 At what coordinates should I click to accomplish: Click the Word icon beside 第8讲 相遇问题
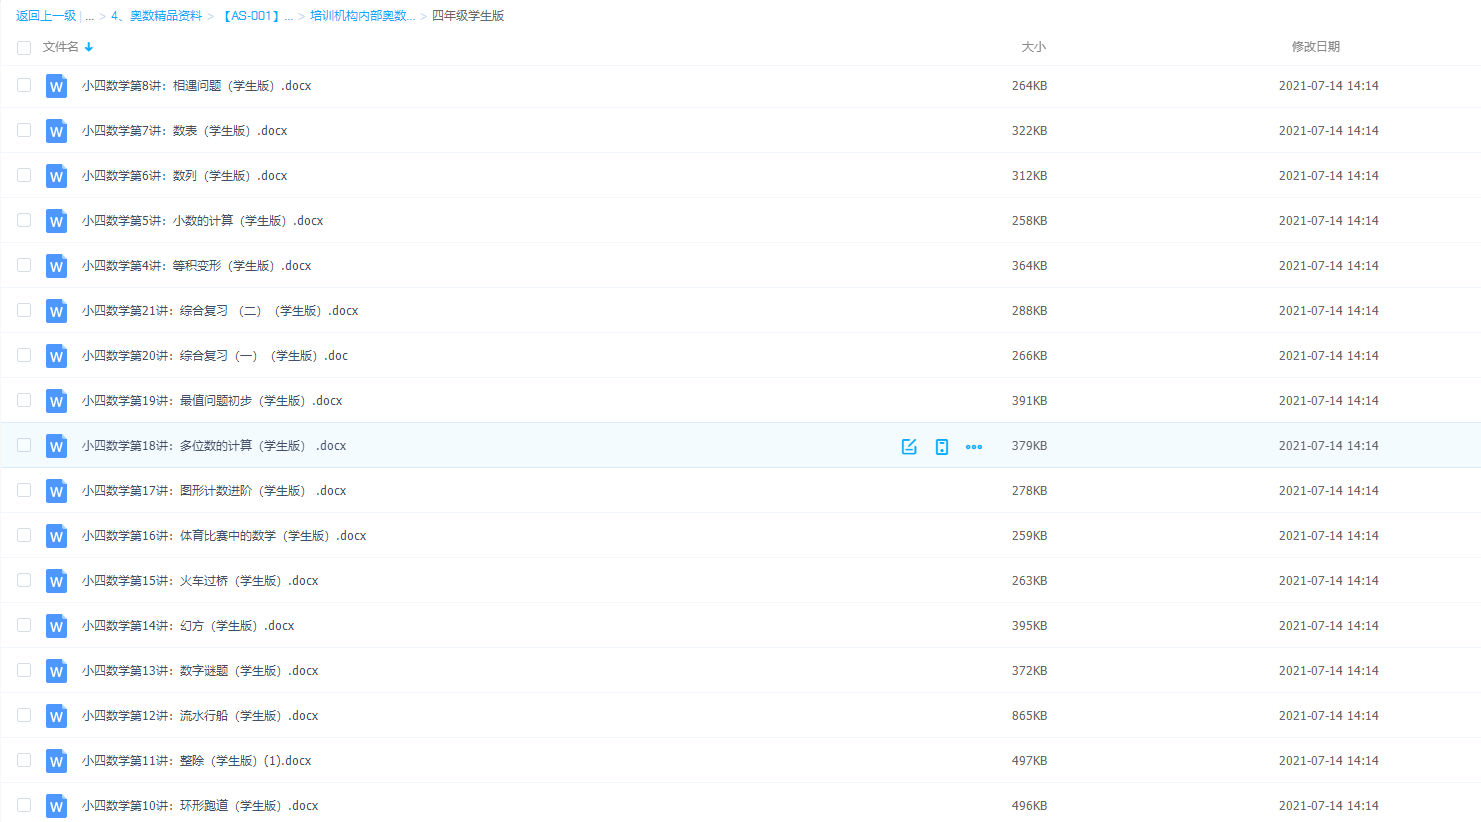56,86
